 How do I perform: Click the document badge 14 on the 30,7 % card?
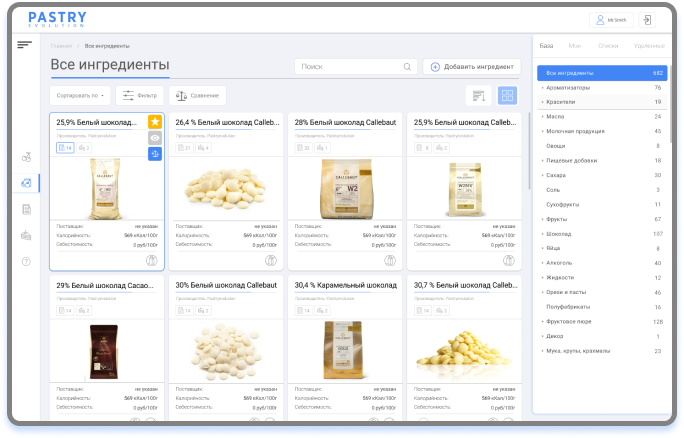[423, 311]
